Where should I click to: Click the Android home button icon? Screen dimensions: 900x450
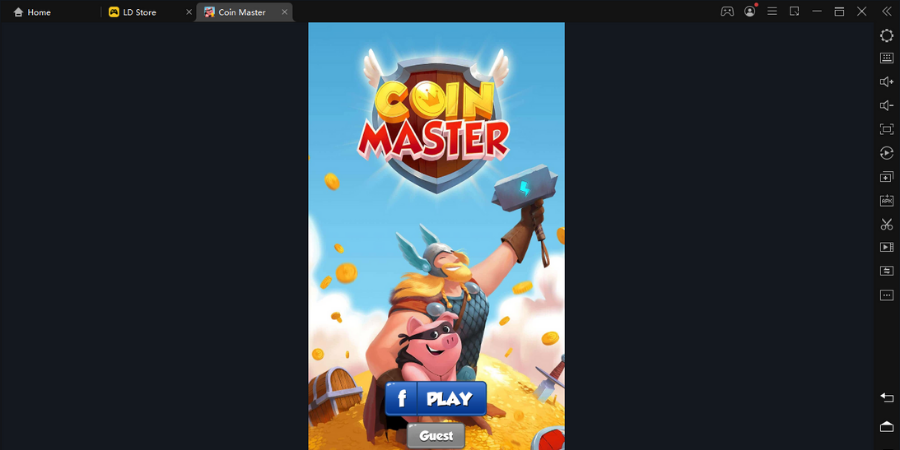[x=886, y=426]
